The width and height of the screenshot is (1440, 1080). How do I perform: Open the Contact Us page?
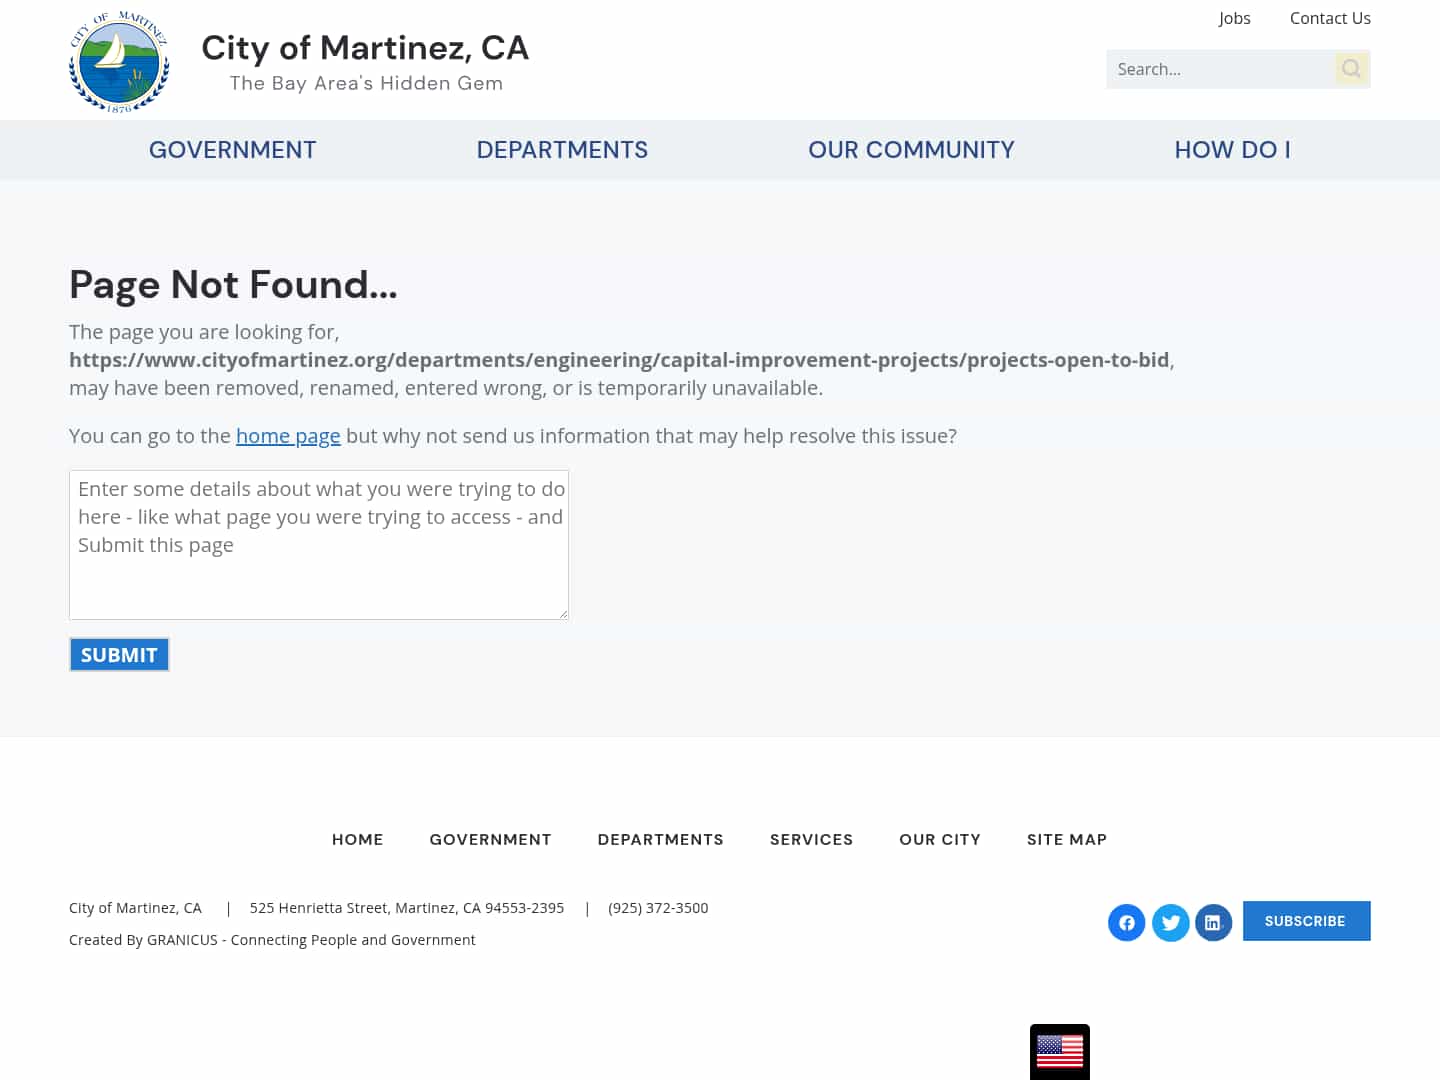click(x=1330, y=18)
